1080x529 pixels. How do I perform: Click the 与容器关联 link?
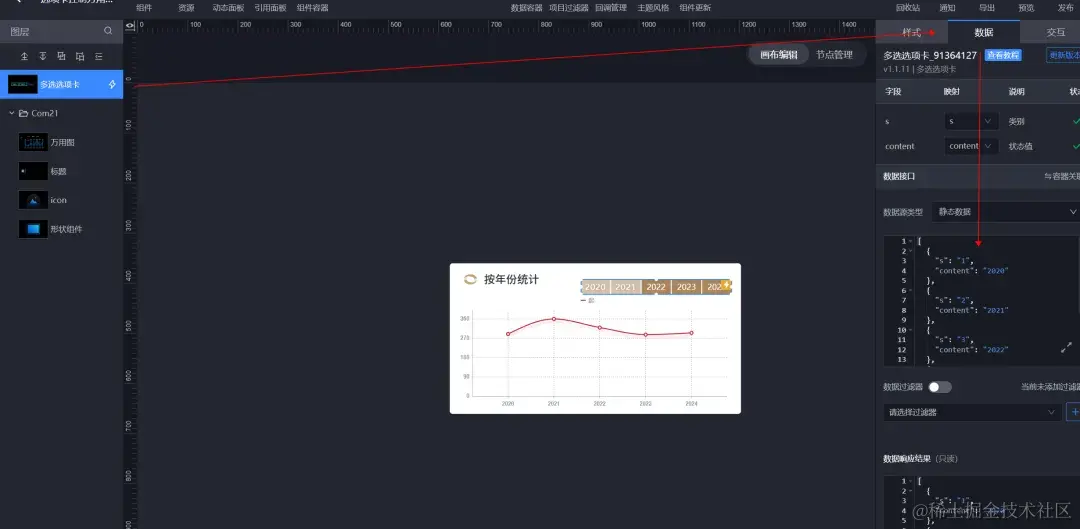pos(1062,176)
